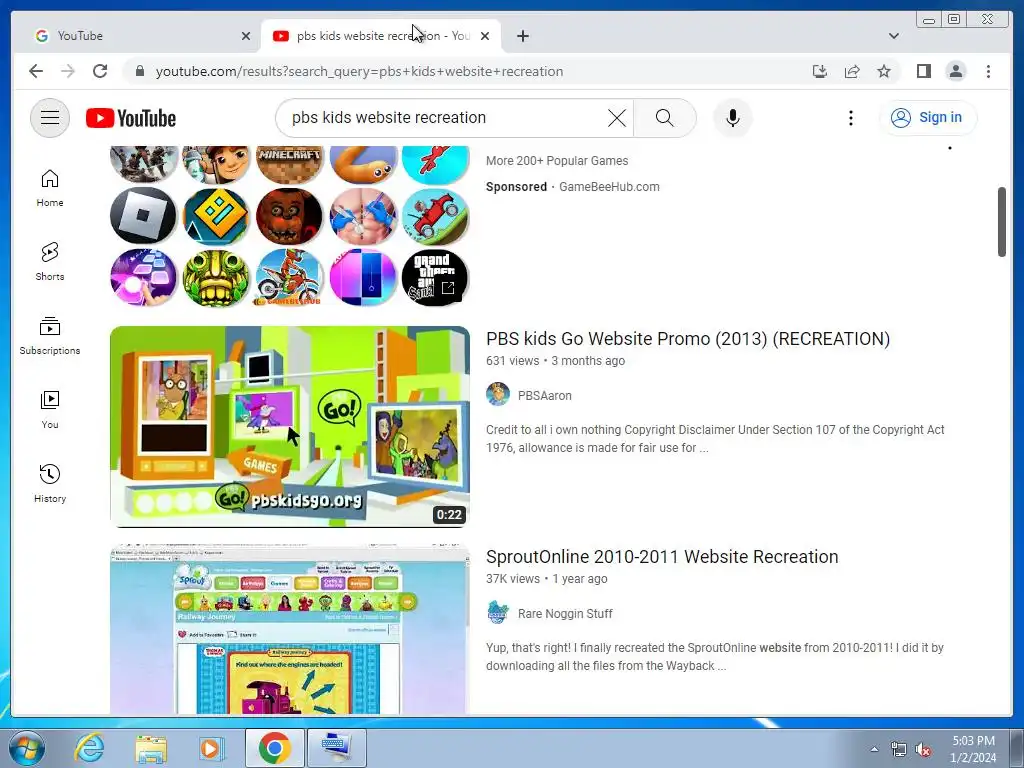Show hidden system tray icons
Viewport: 1024px width, 768px height.
point(874,749)
